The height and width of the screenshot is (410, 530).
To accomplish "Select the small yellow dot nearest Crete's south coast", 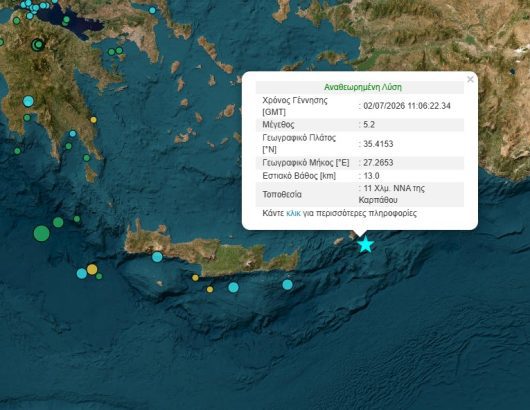I will [195, 278].
